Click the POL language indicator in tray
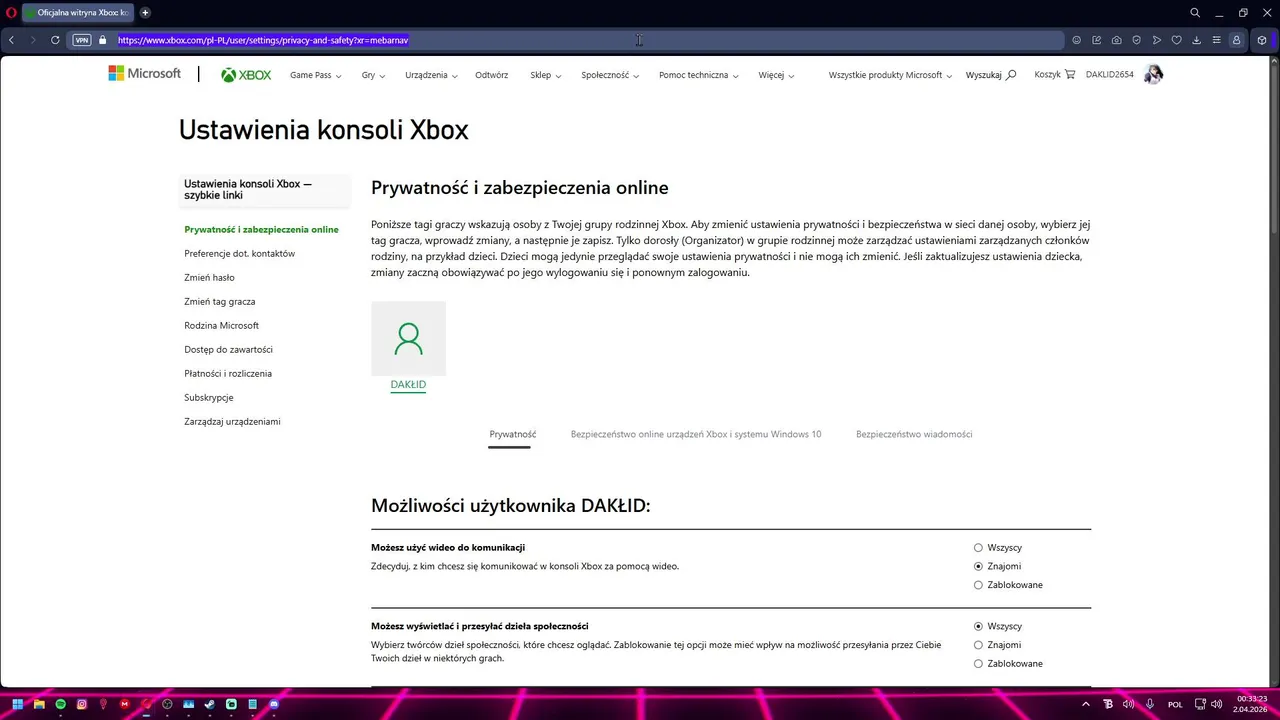This screenshot has height=720, width=1280. tap(1175, 704)
